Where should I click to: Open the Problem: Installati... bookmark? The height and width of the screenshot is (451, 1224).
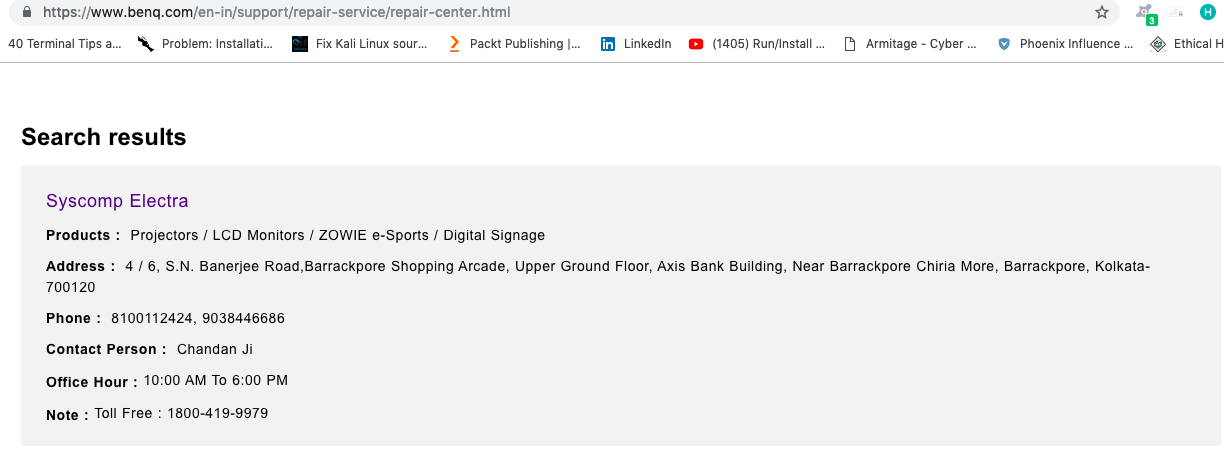pos(205,44)
